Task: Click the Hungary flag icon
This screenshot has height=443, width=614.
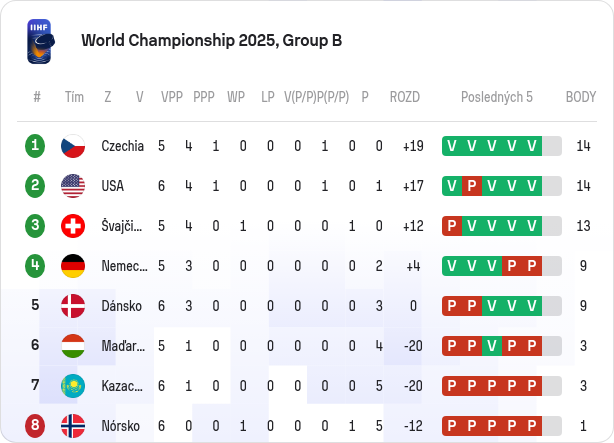Action: point(73,346)
